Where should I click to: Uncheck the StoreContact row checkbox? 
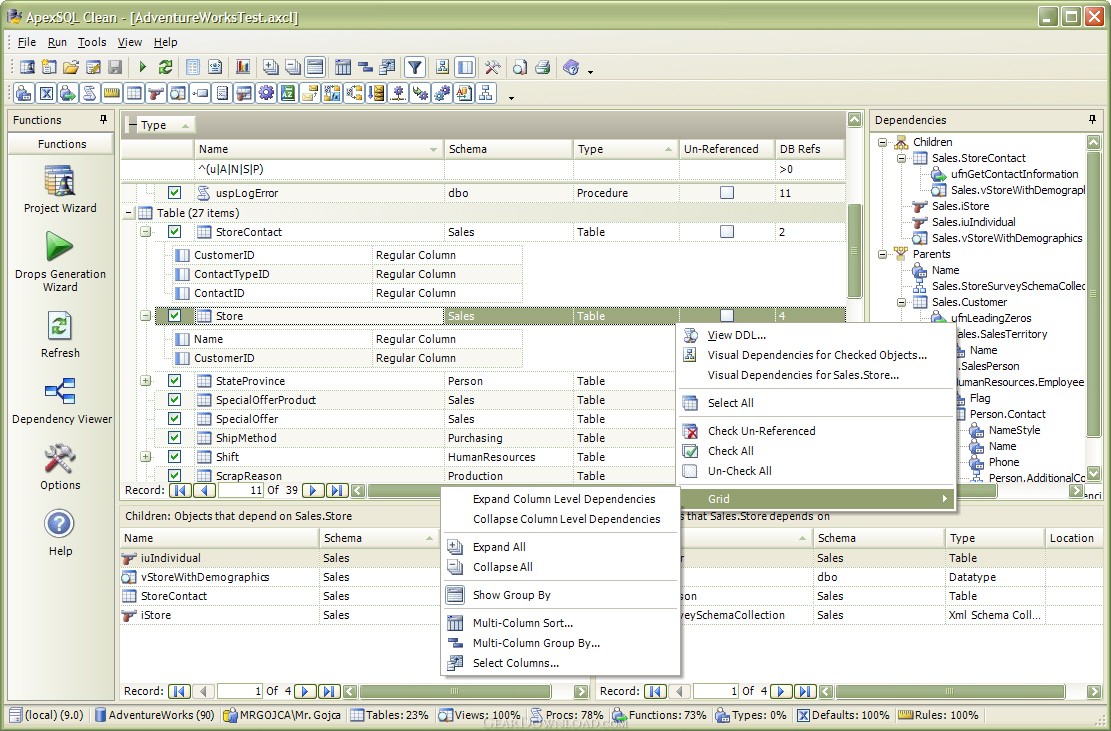[x=174, y=232]
